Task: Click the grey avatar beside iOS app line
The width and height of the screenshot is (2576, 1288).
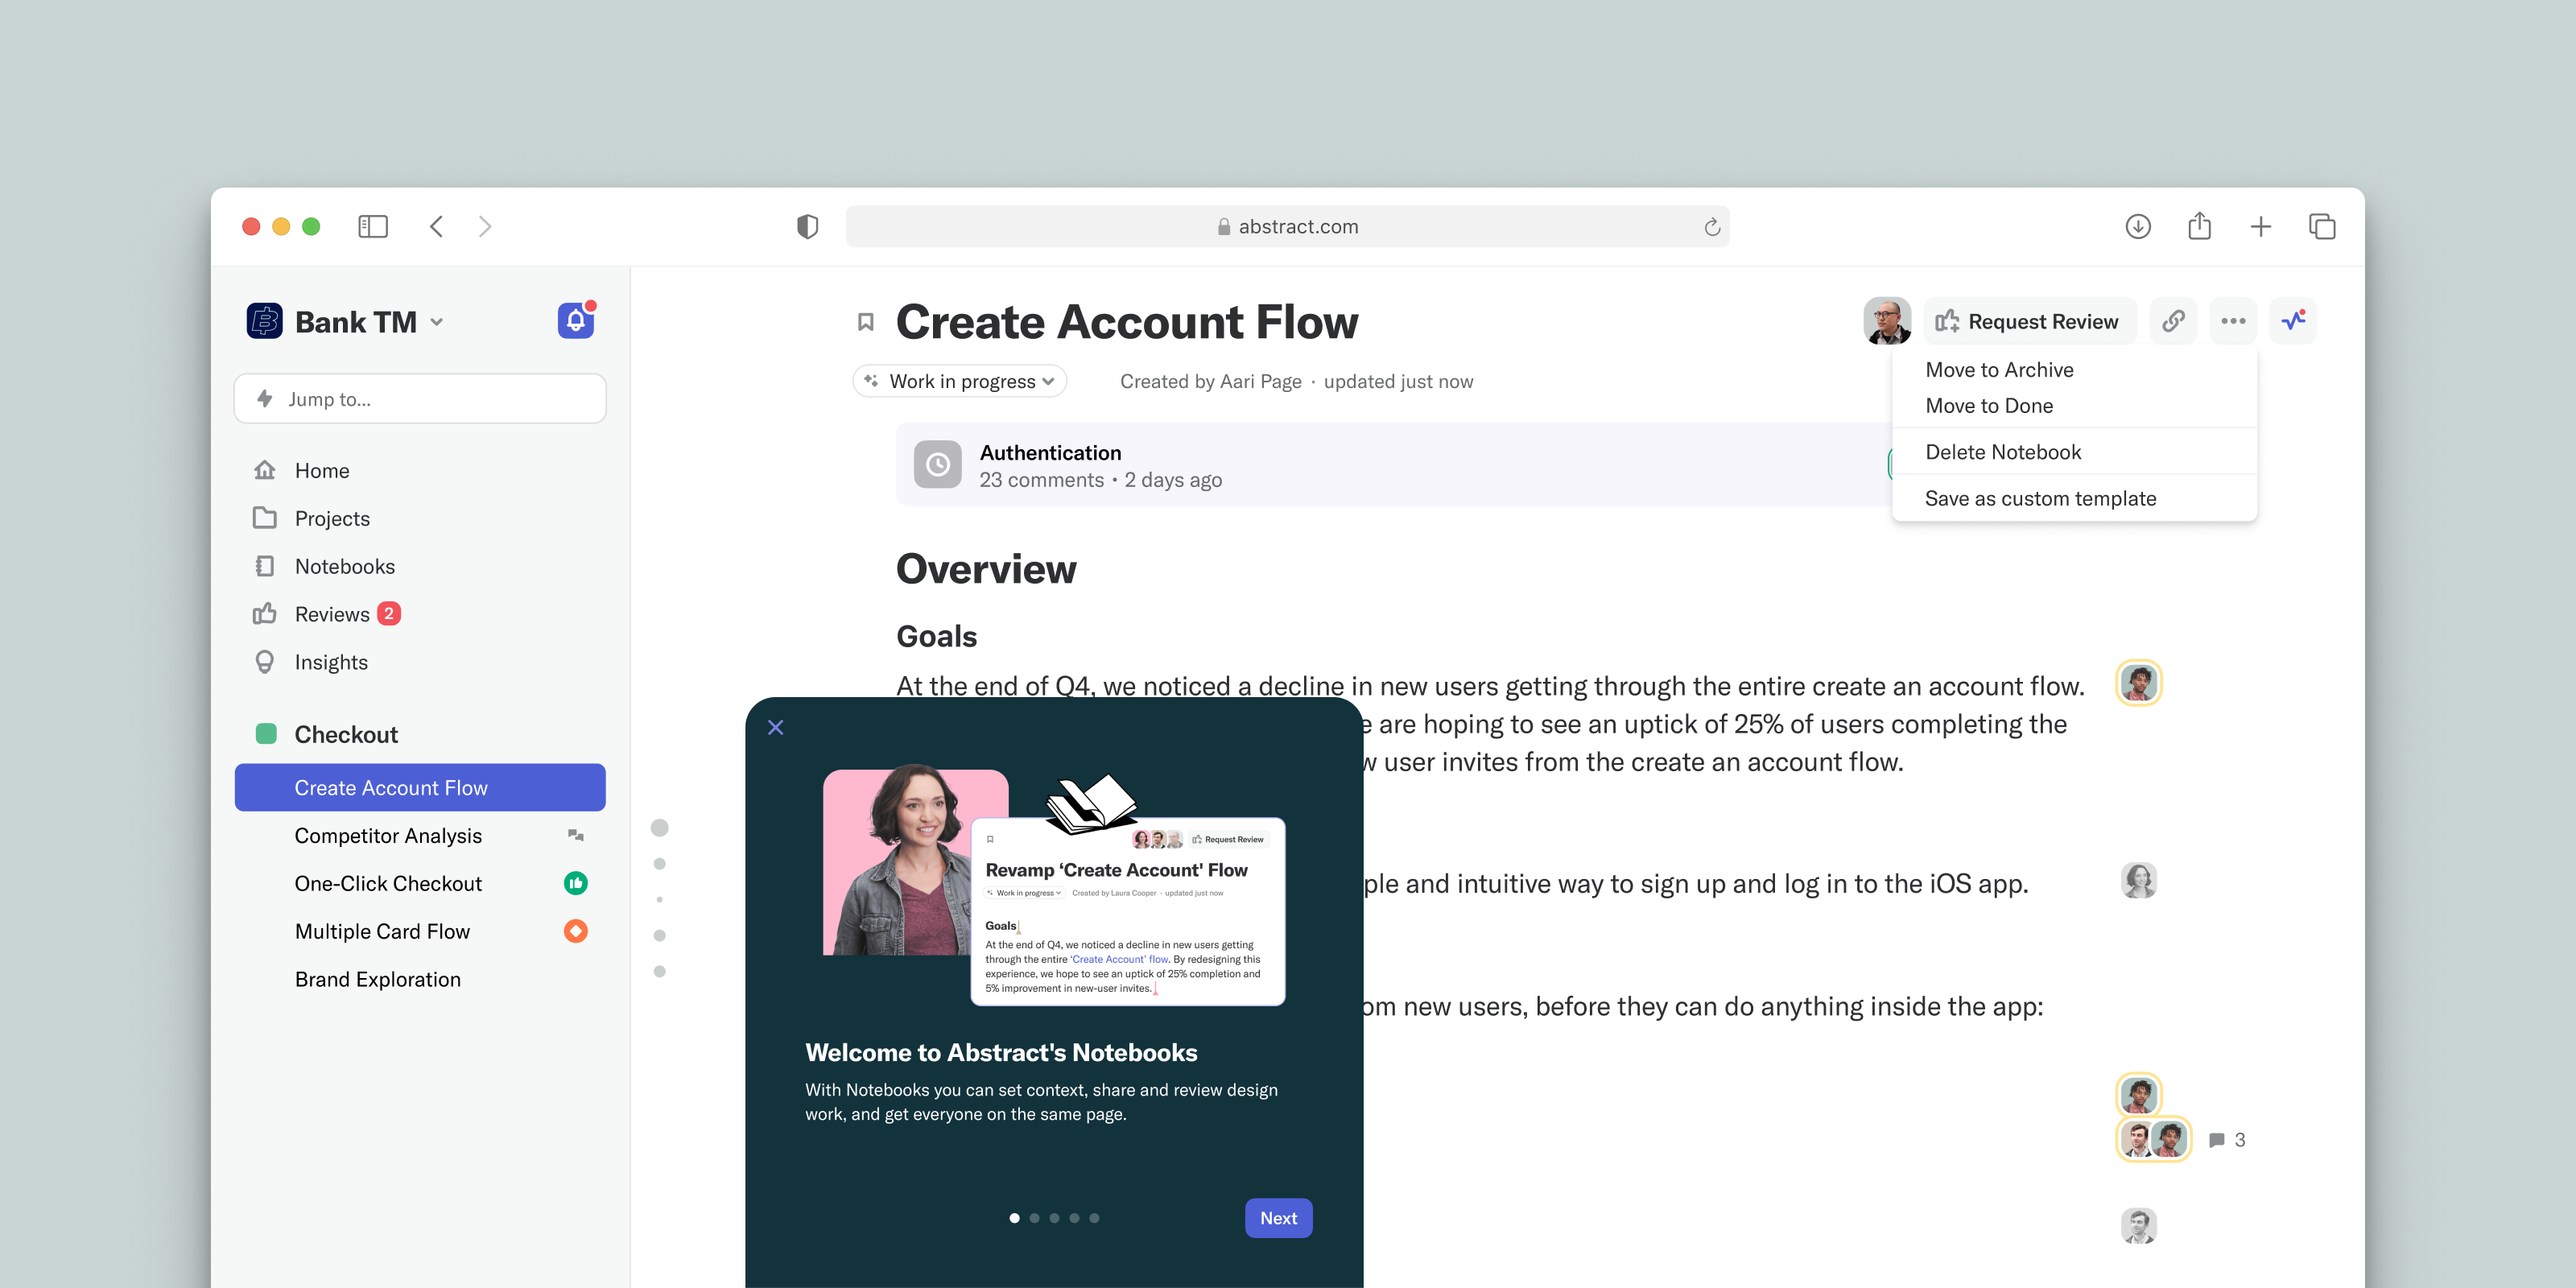Action: pyautogui.click(x=2139, y=881)
